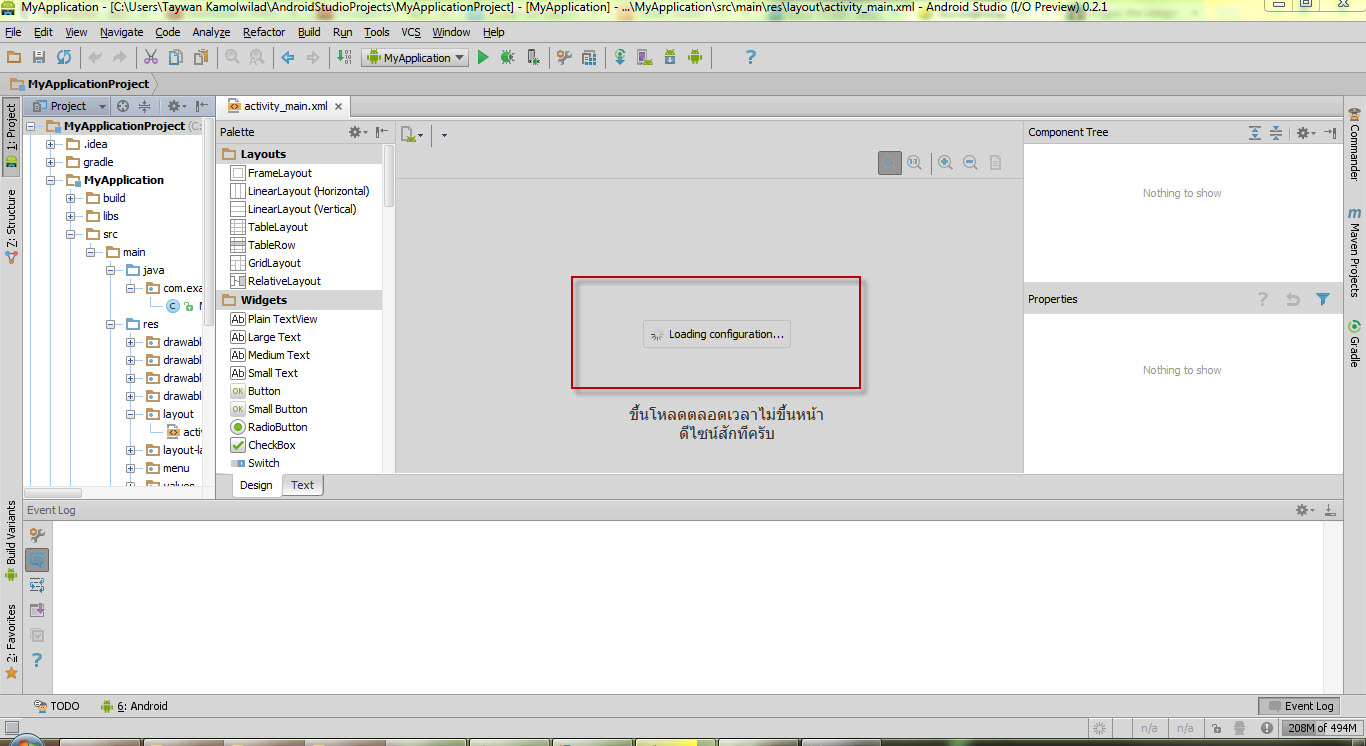Click the Open folder toolbar icon
This screenshot has width=1366, height=746.
(14, 58)
